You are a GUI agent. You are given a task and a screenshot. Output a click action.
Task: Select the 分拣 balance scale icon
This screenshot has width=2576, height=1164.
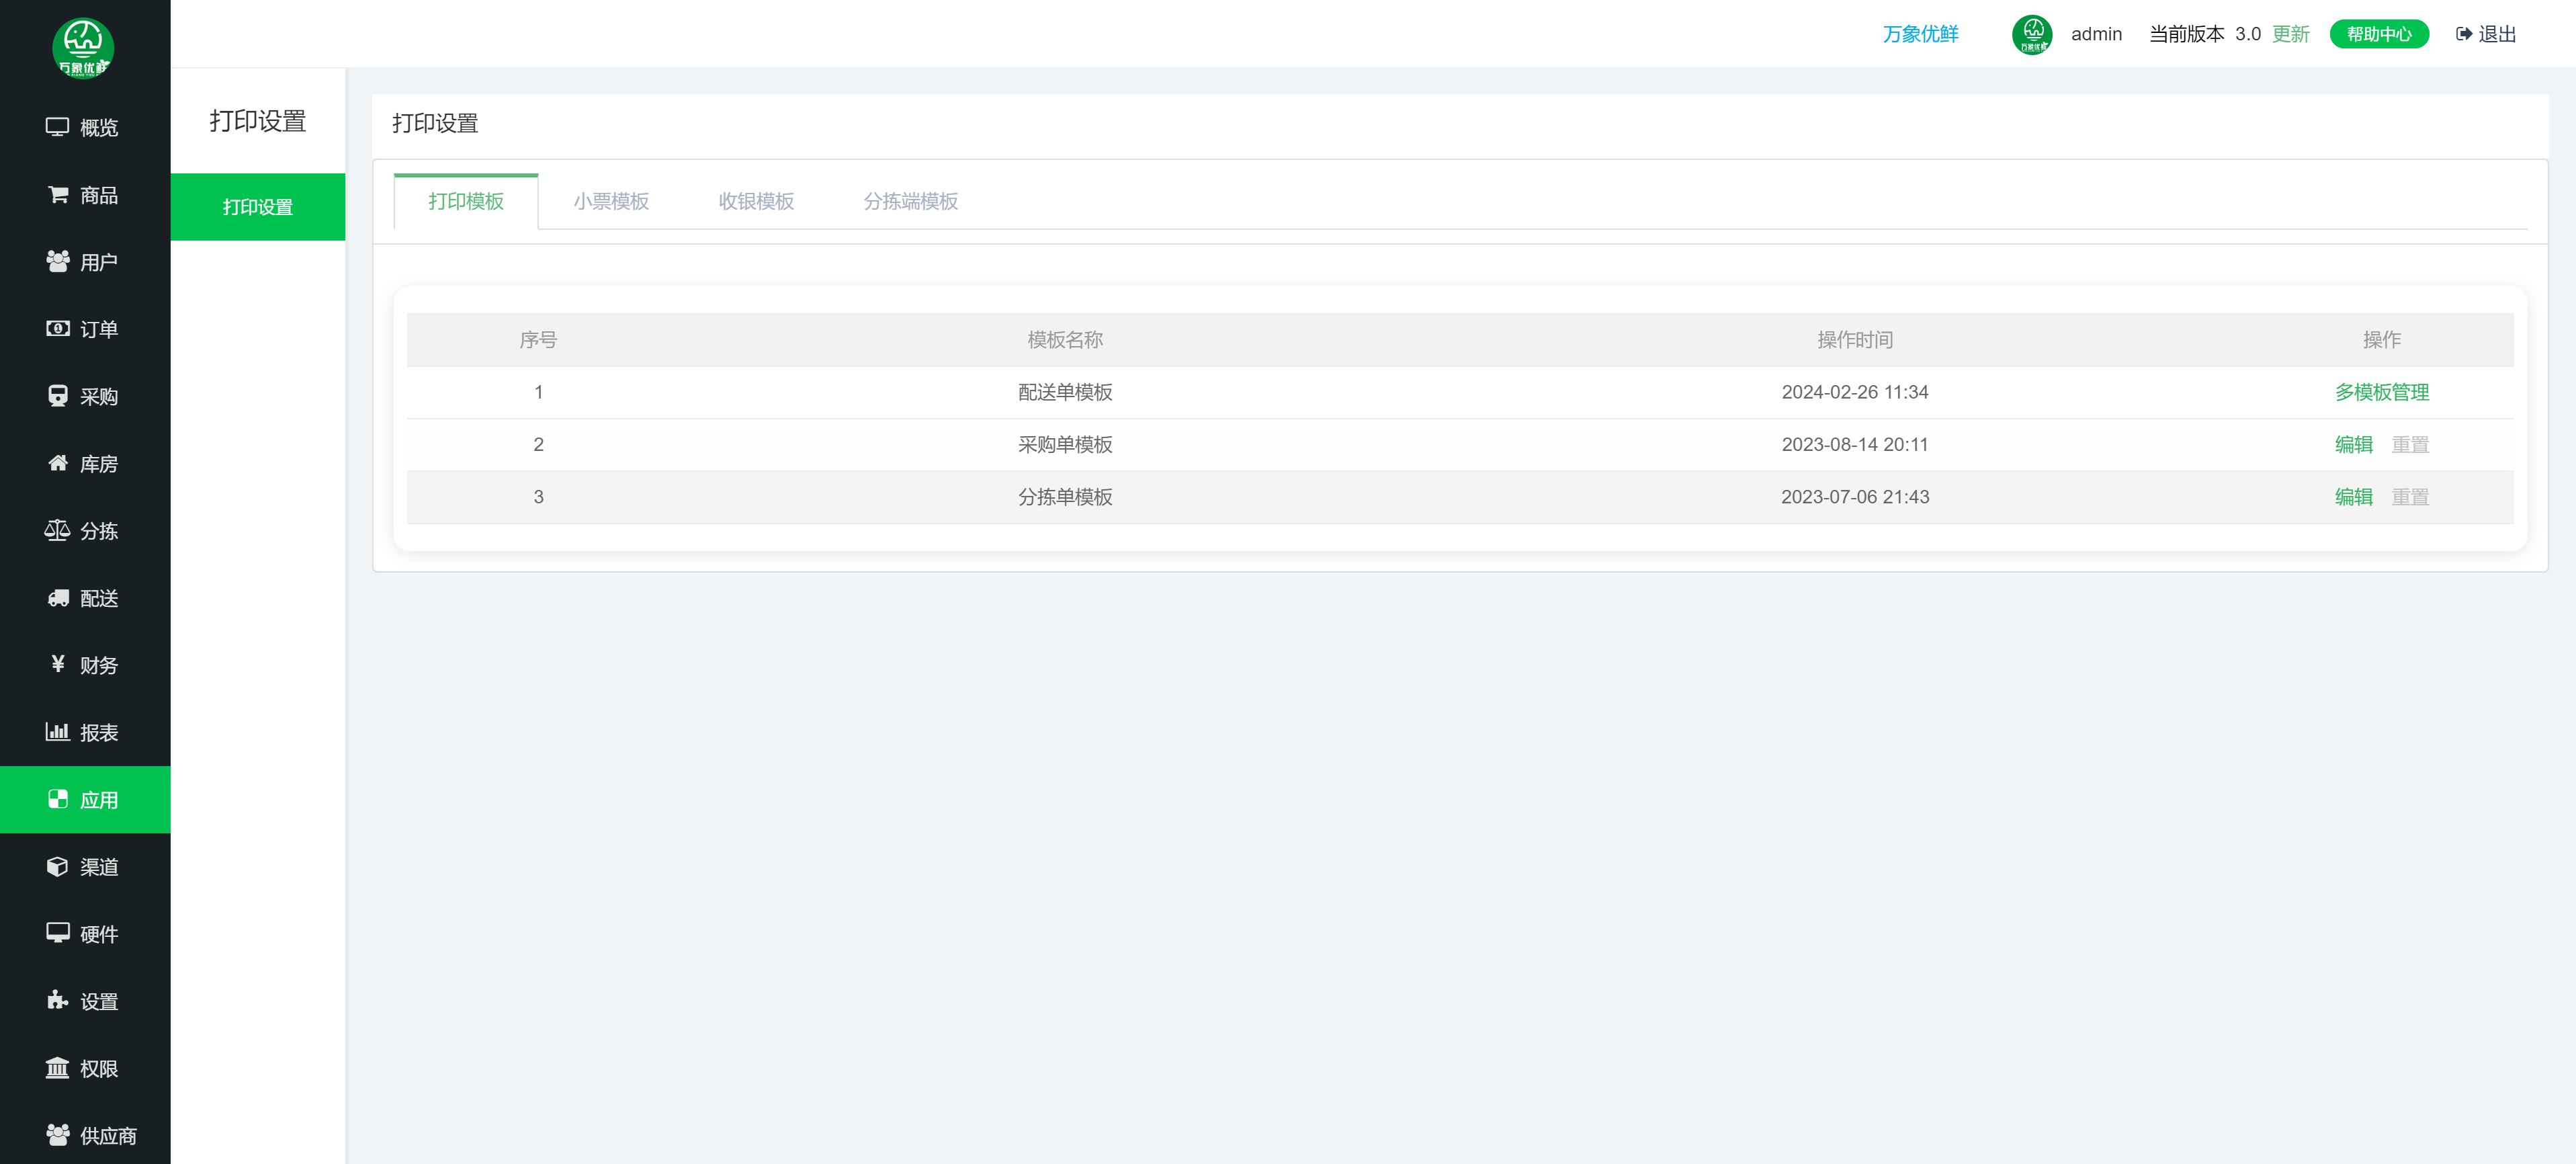pyautogui.click(x=57, y=530)
